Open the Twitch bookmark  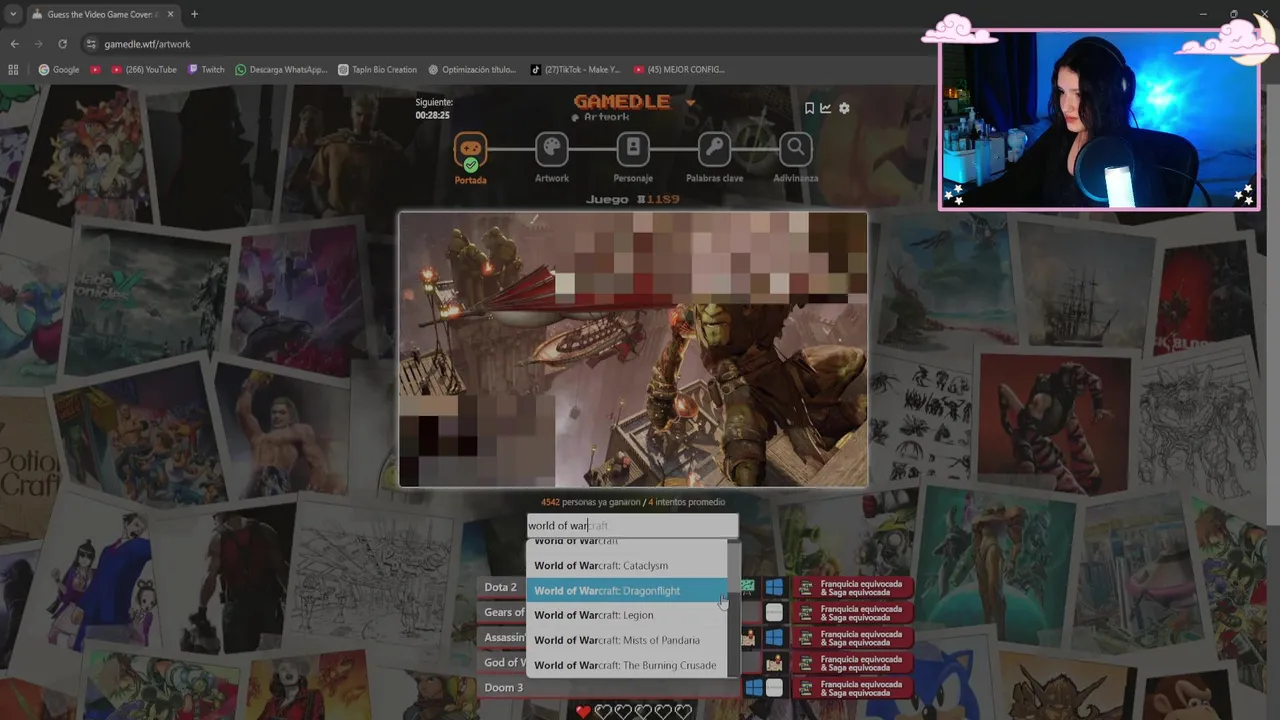(206, 70)
